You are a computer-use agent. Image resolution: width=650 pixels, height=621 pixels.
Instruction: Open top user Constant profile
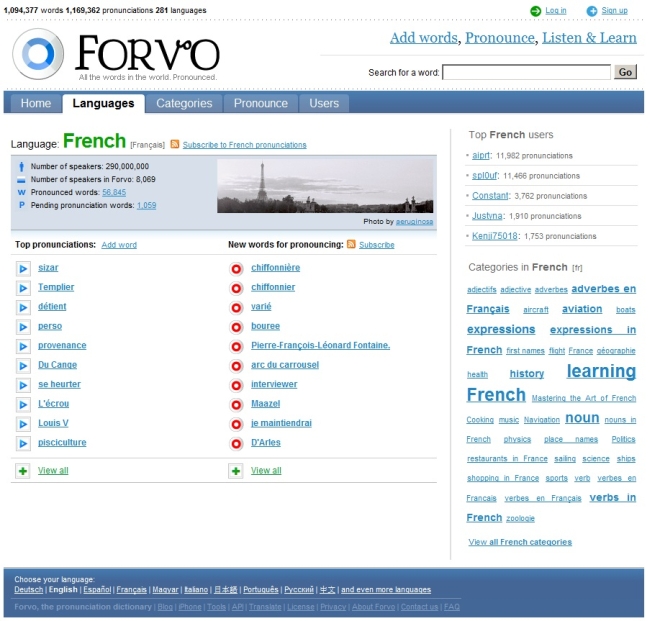click(x=490, y=196)
